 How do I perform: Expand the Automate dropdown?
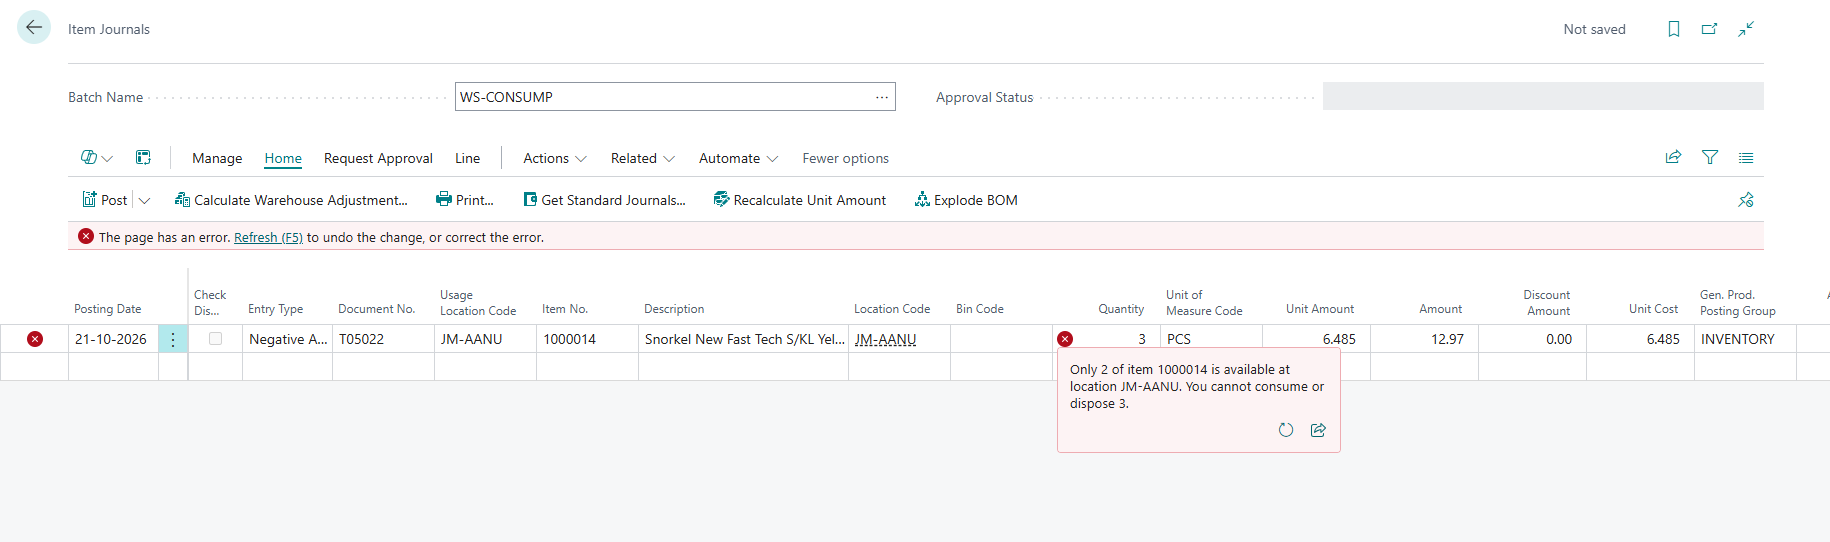click(738, 158)
